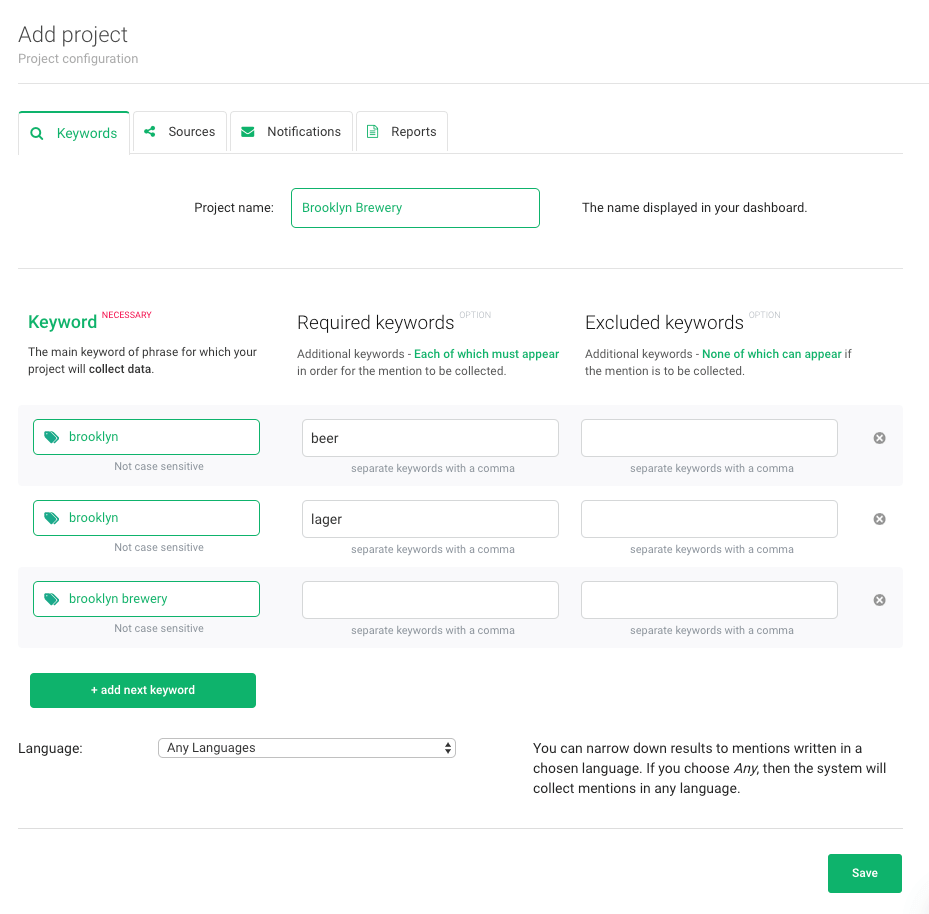Screen dimensions: 929x914
Task: Click the magnifier icon on Keywords tab
Action: click(37, 133)
